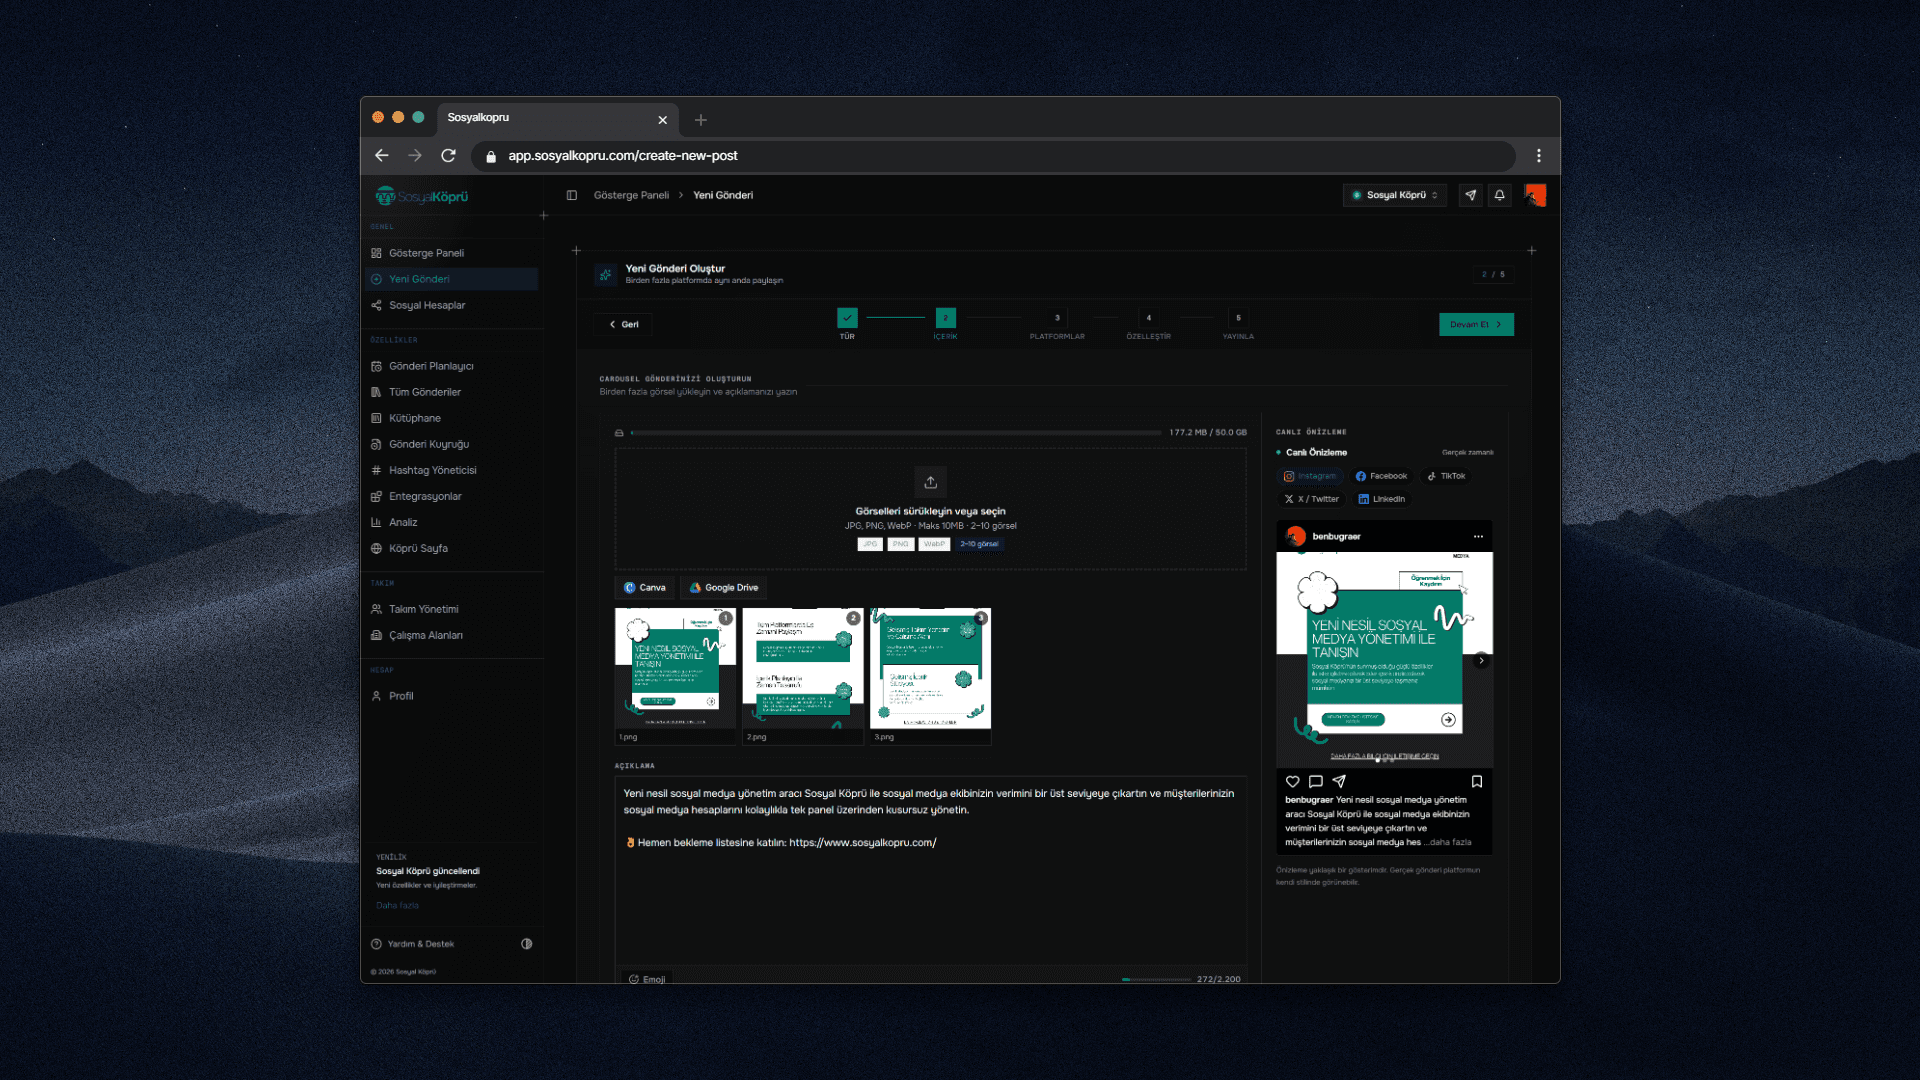Switch preview to Facebook

1381,476
